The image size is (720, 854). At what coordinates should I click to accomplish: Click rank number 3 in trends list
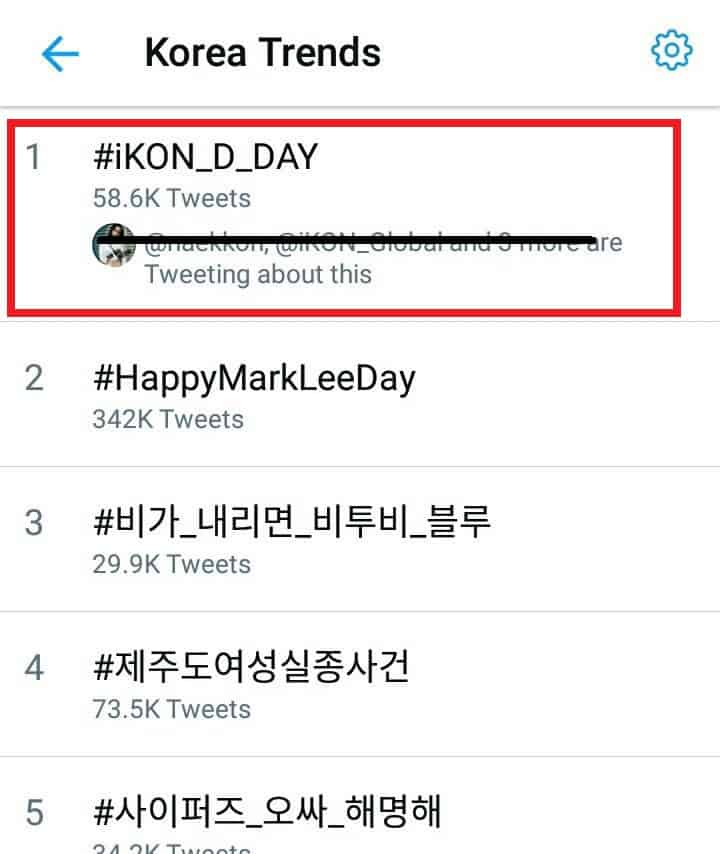point(34,523)
